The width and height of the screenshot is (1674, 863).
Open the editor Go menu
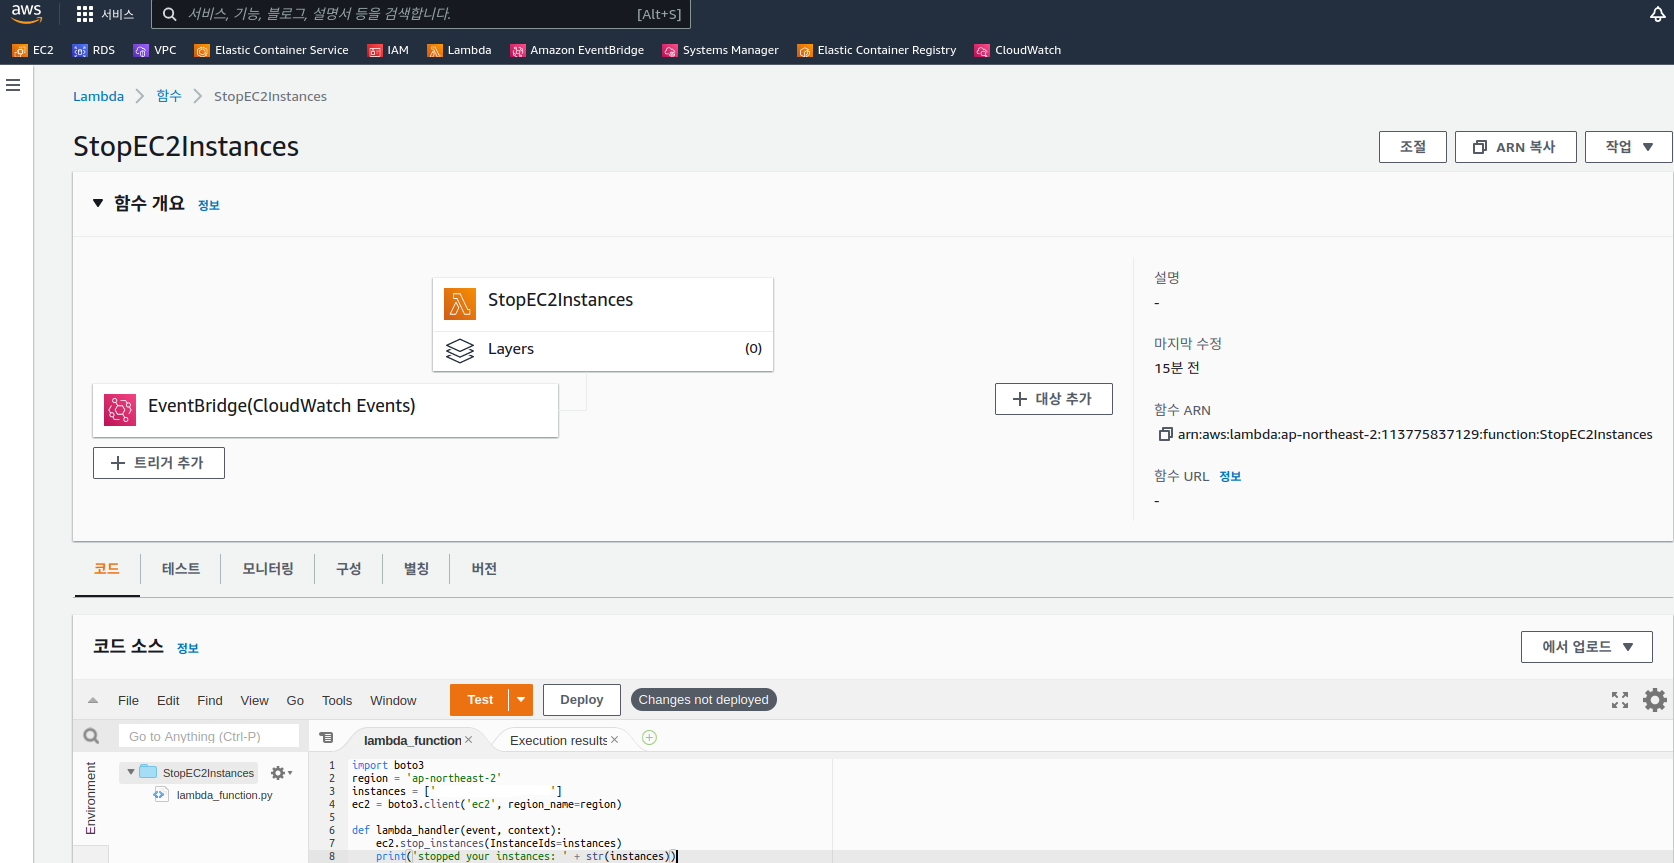click(x=295, y=701)
